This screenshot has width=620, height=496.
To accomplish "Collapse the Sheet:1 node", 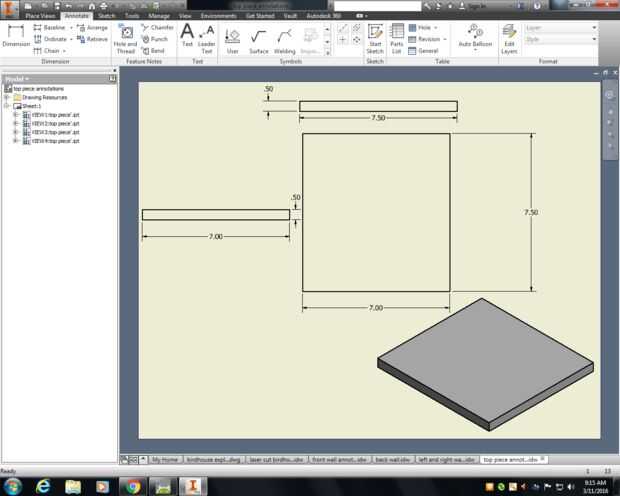I will (7, 106).
